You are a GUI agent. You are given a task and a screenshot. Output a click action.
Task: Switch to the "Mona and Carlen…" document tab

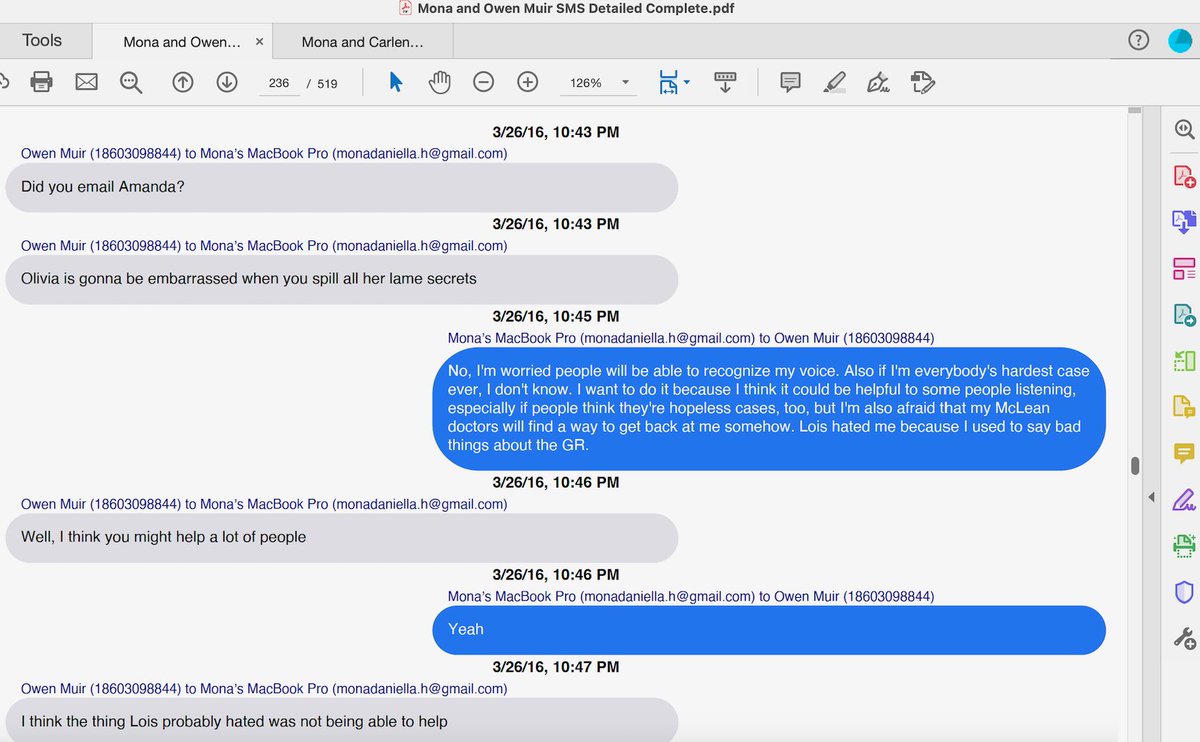tap(362, 42)
